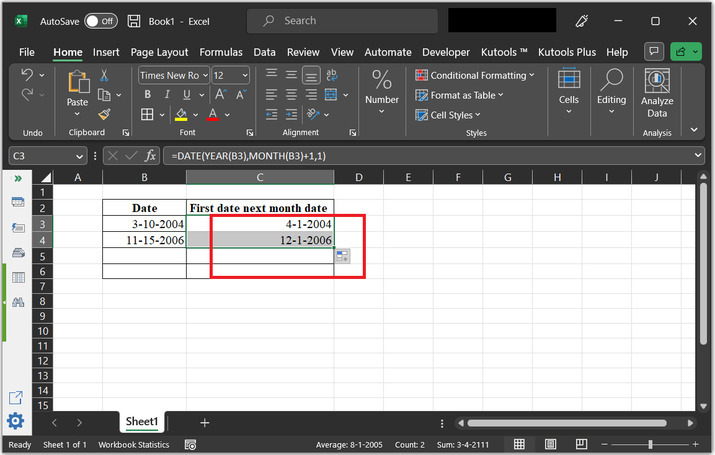Open the Name Box dropdown
Image resolution: width=715 pixels, height=455 pixels.
point(80,156)
